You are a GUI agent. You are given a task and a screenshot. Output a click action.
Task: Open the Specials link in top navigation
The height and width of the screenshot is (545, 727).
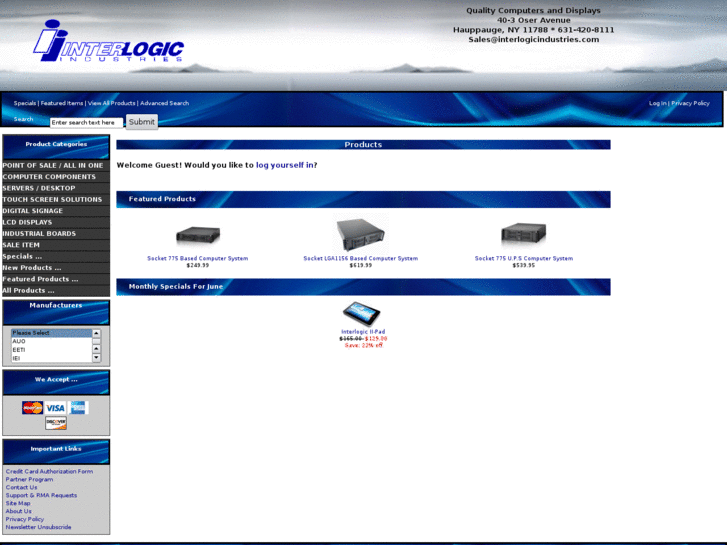(25, 103)
